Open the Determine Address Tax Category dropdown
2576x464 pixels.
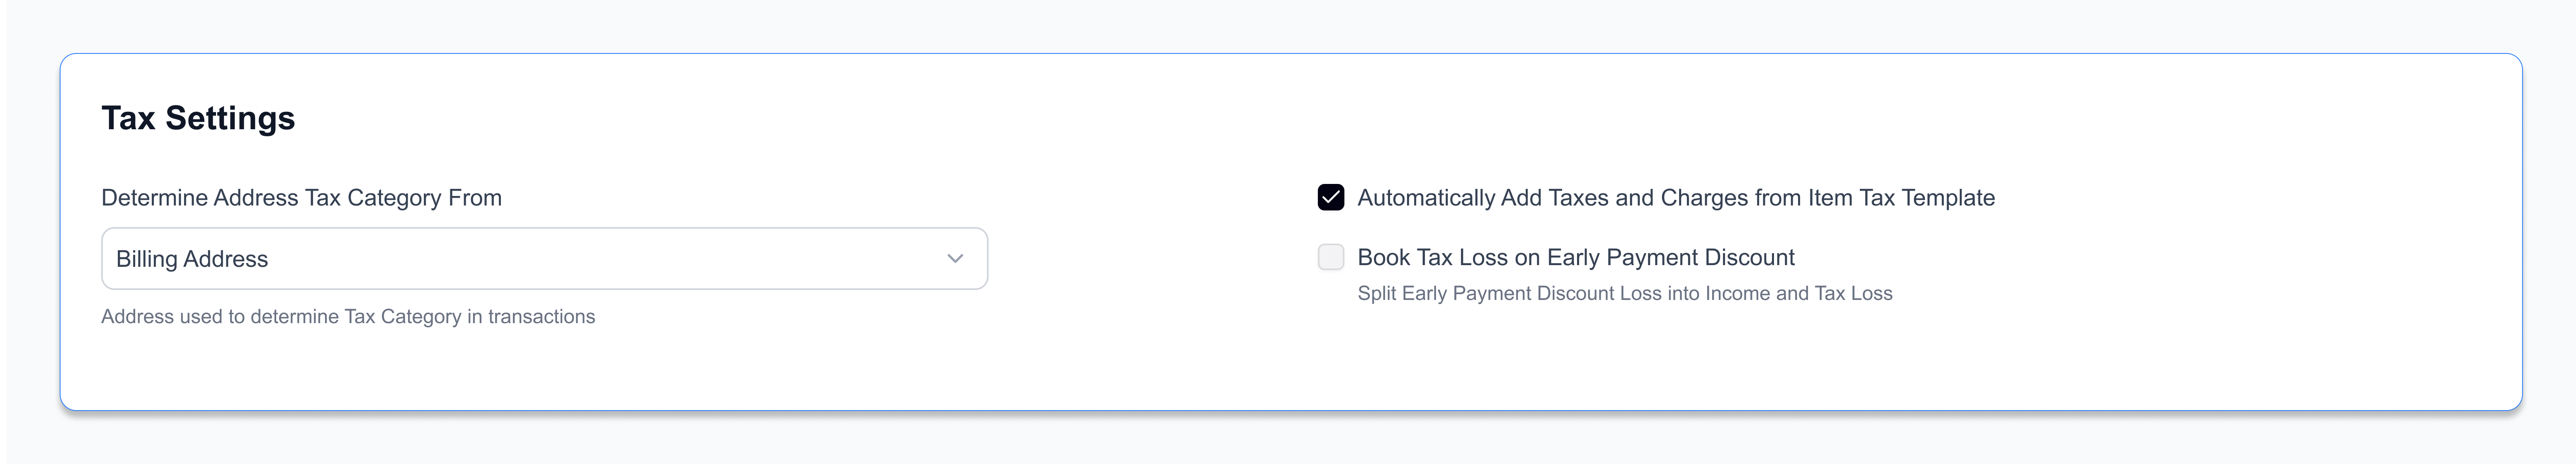point(544,259)
